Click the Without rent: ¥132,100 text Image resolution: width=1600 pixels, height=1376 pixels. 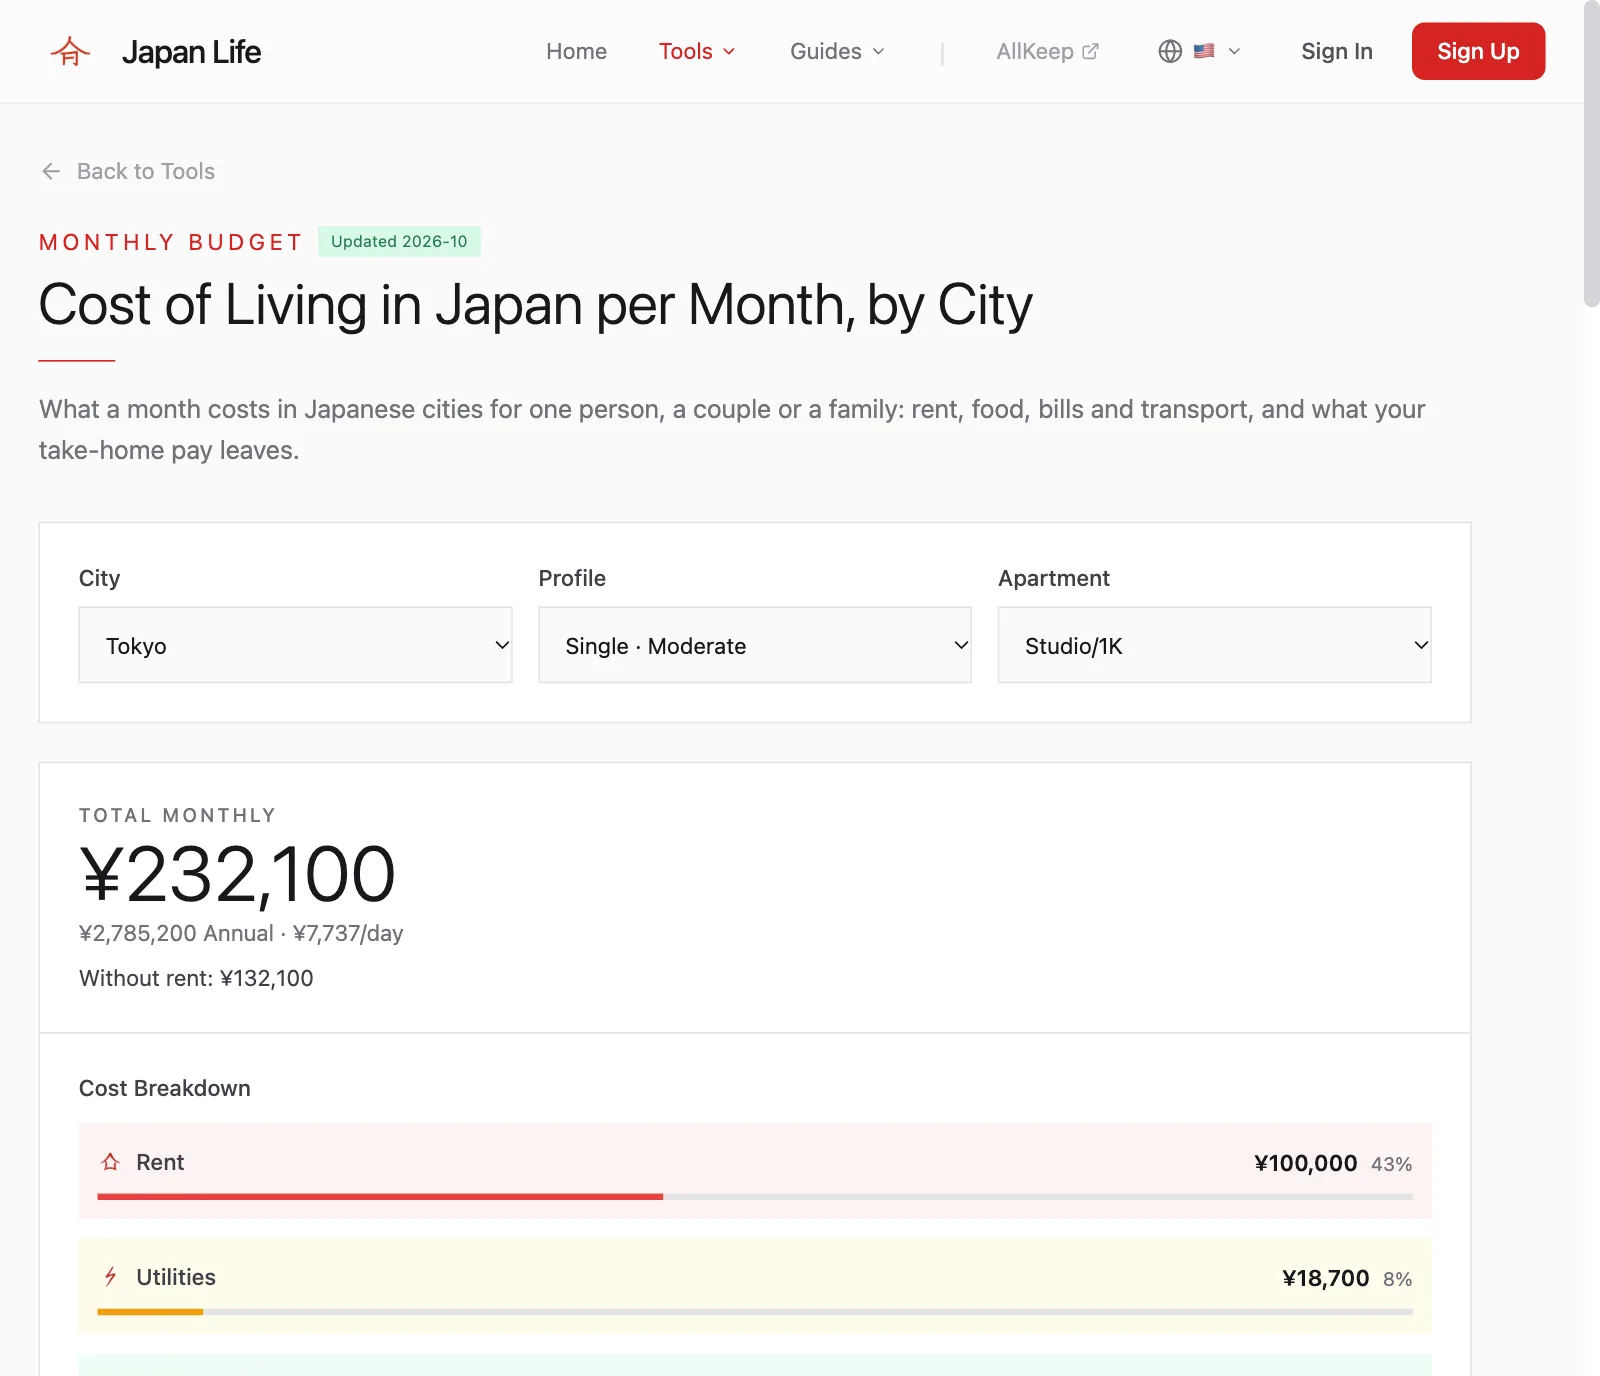point(196,978)
